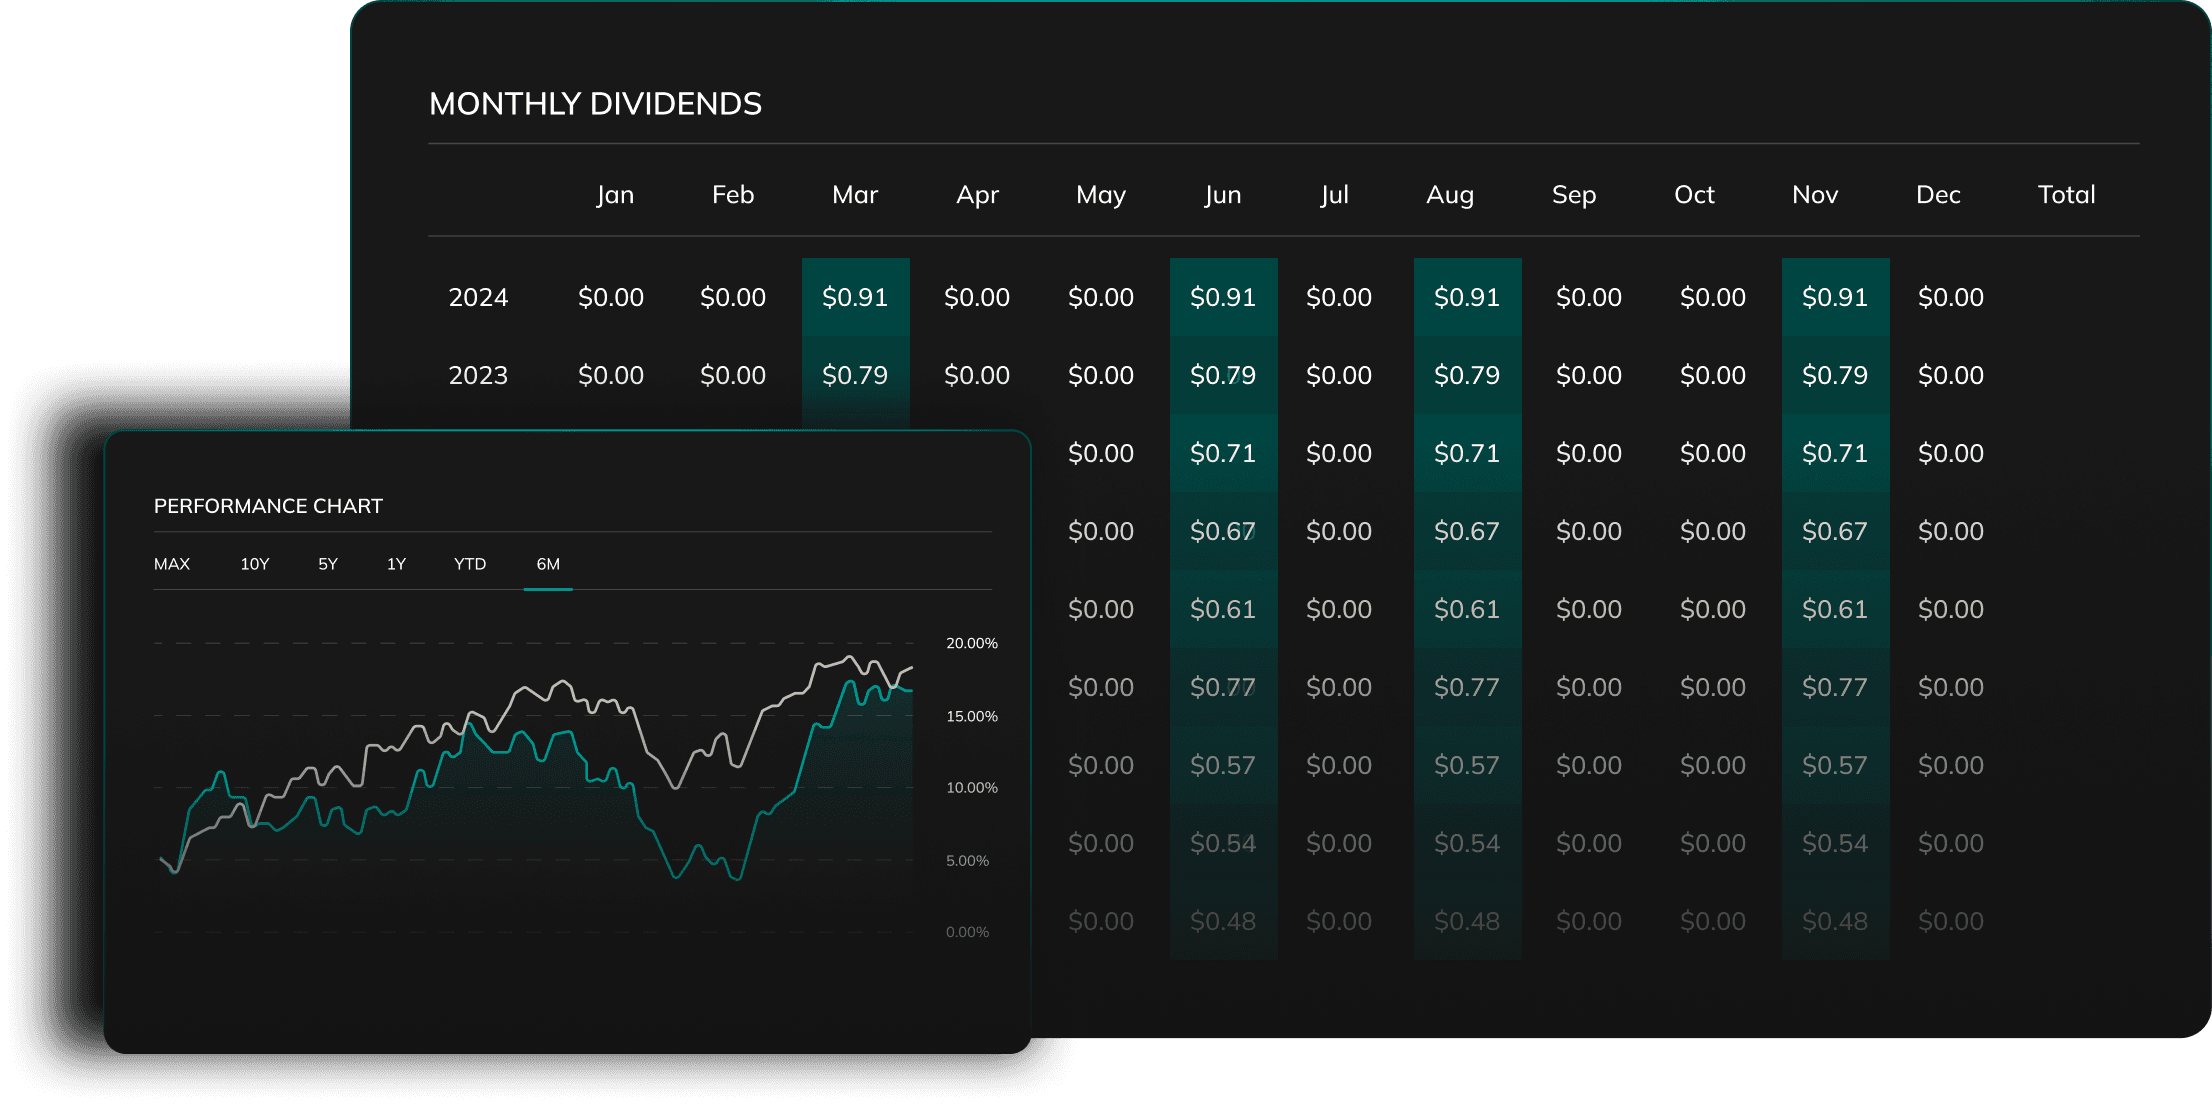Click the active 6M range tab

(548, 564)
